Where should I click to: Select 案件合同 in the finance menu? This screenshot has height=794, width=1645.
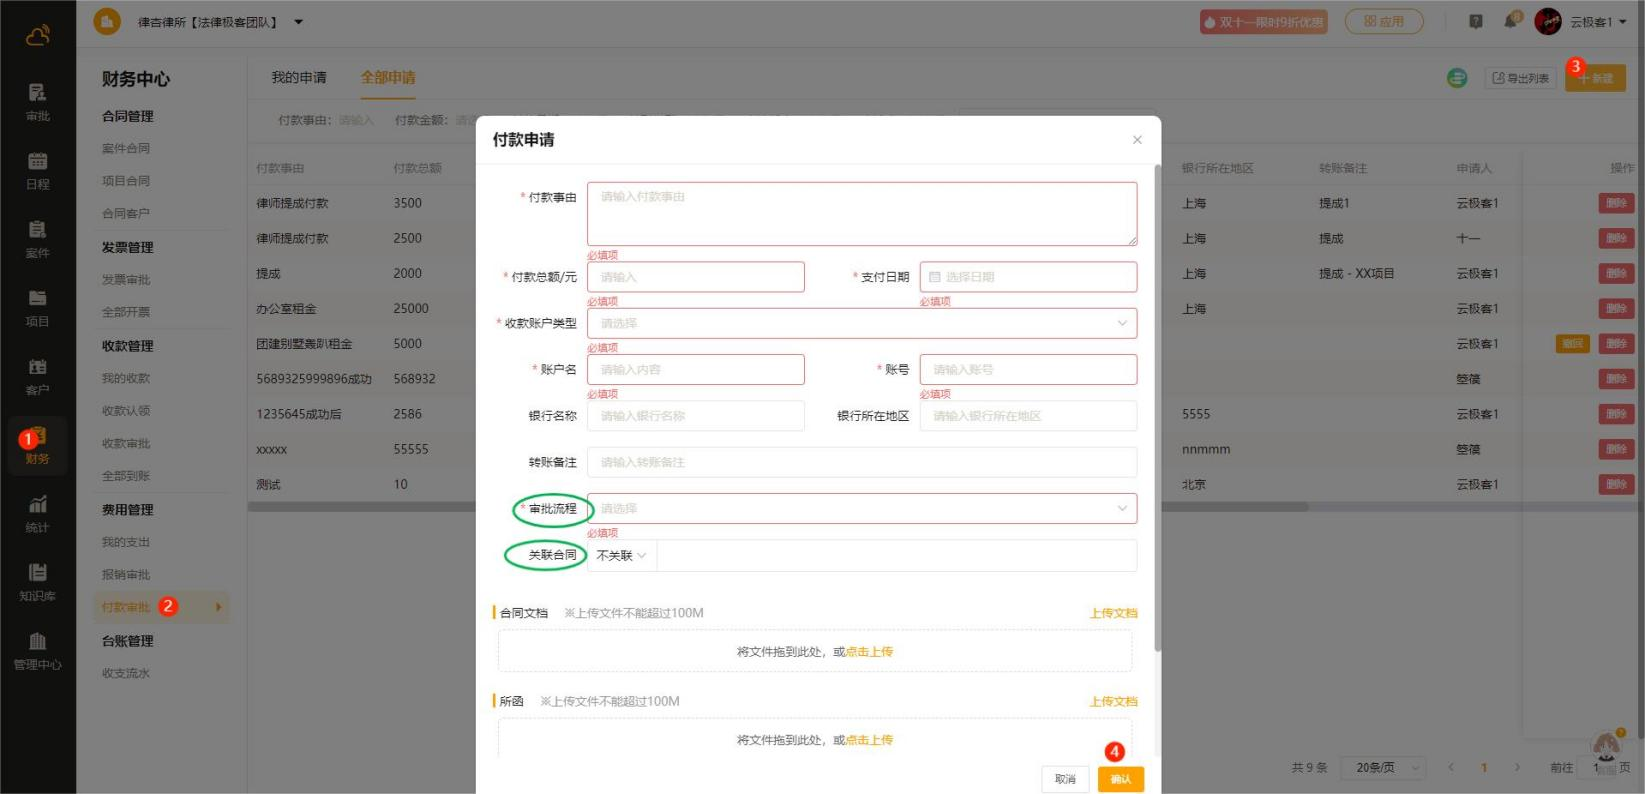[126, 149]
